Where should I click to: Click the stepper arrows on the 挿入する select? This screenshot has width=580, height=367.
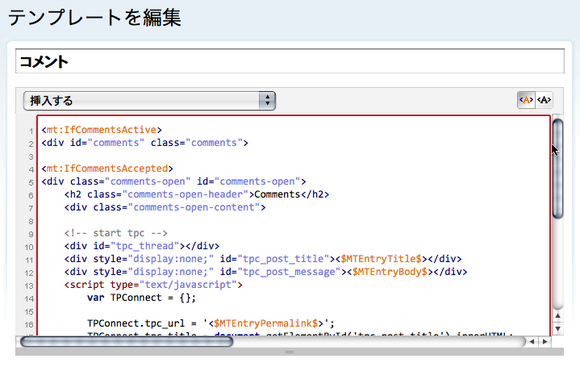tap(267, 101)
